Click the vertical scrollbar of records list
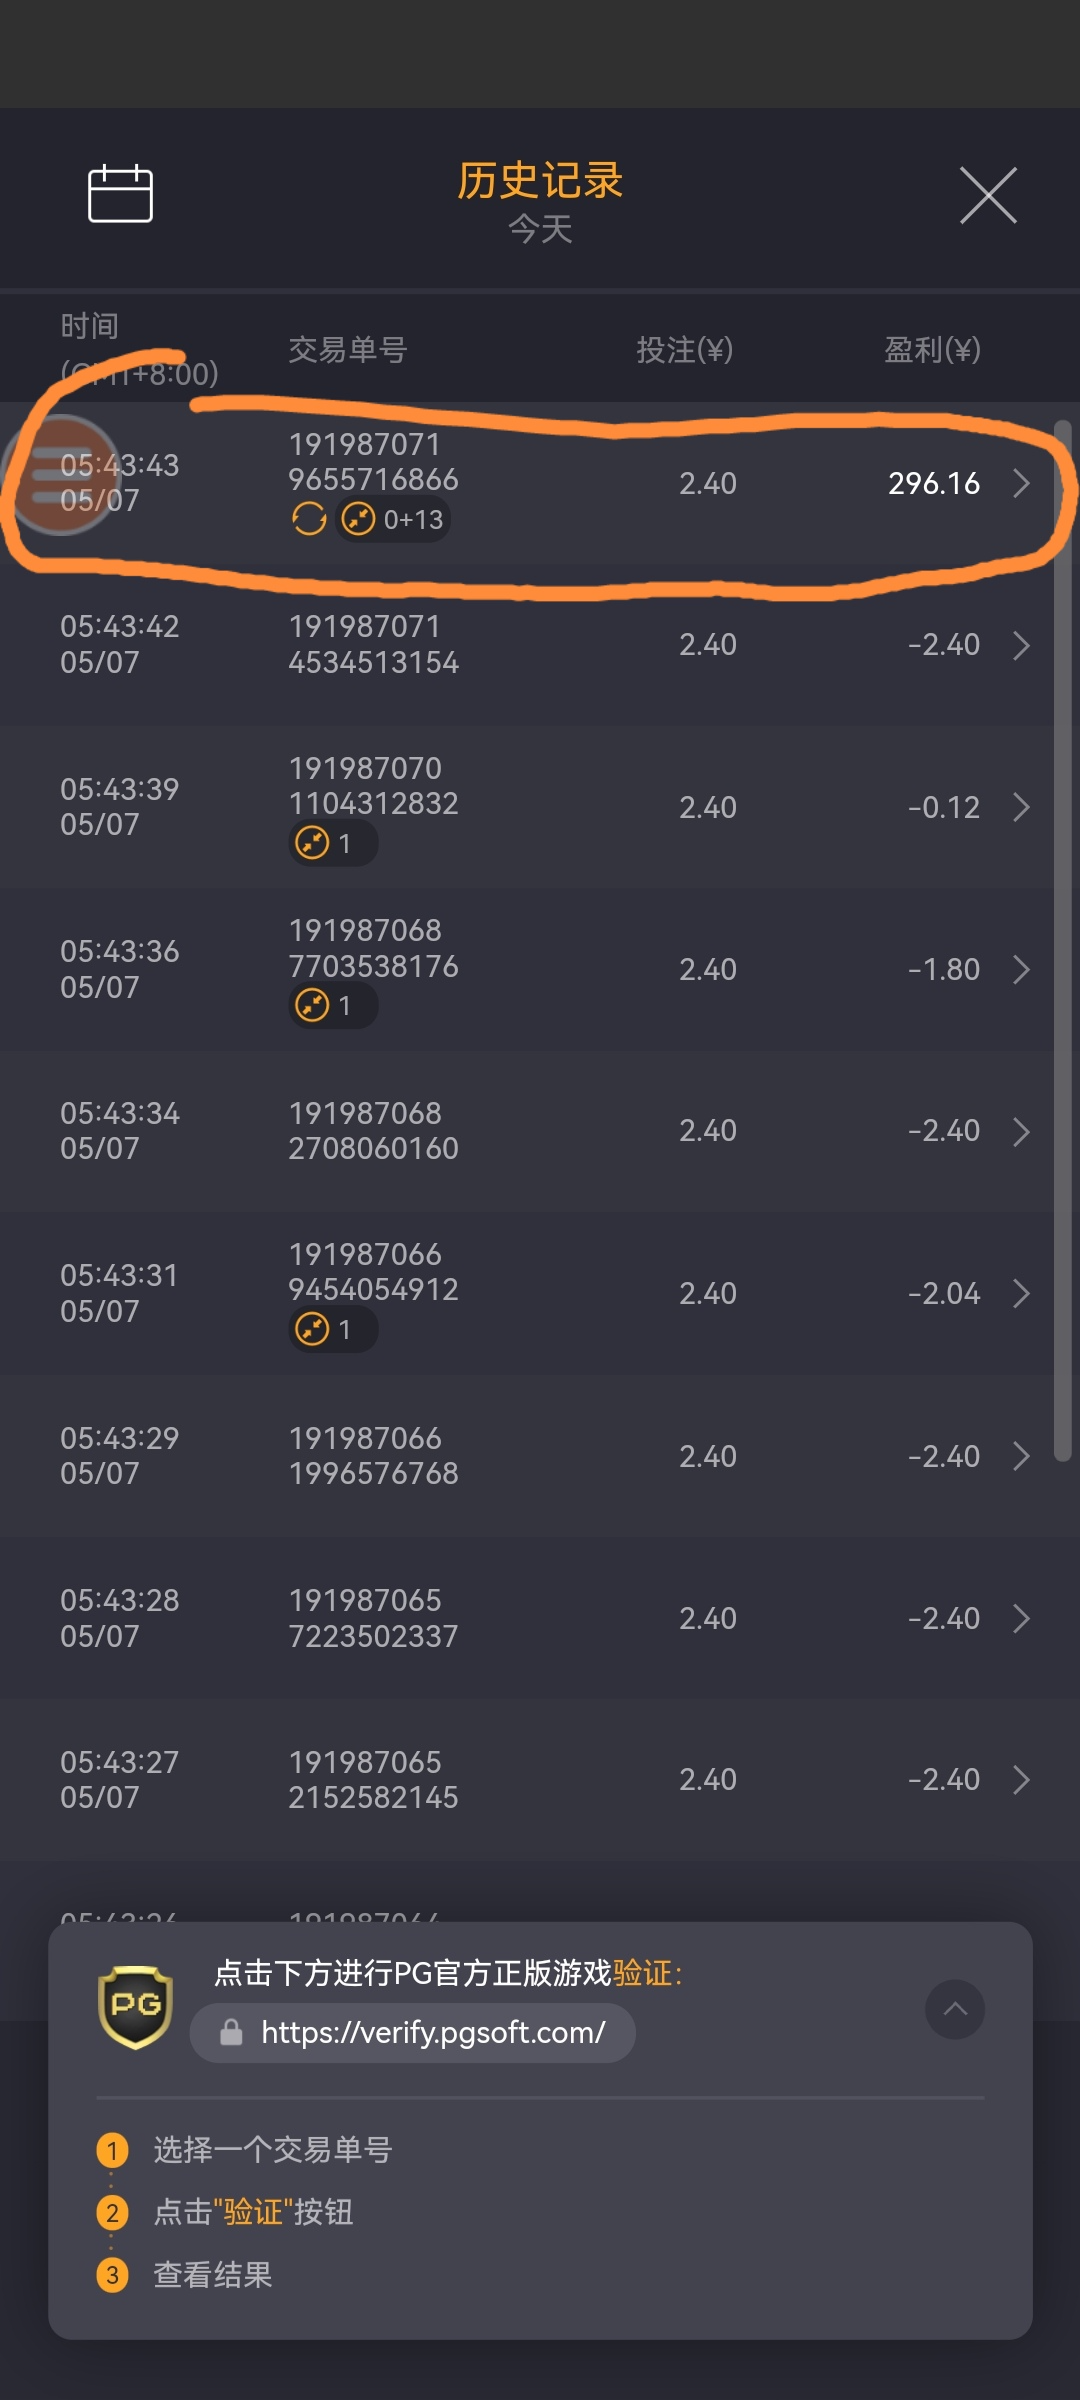The height and width of the screenshot is (2400, 1080). (1062, 940)
